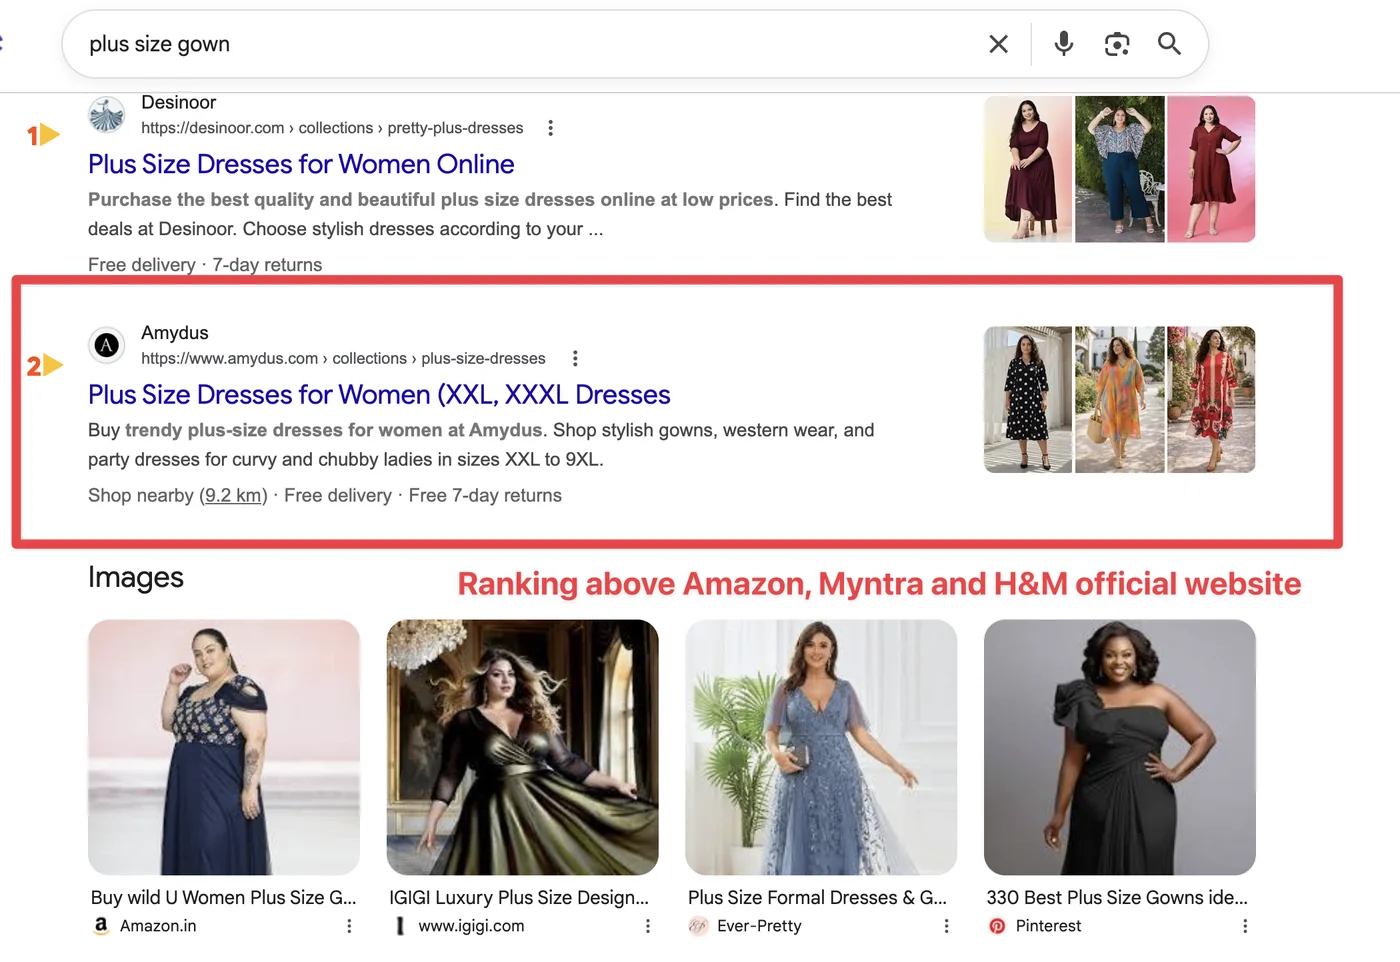Viewport: 1400px width, 962px height.
Task: Click the Pinterest favicon icon
Action: (997, 926)
